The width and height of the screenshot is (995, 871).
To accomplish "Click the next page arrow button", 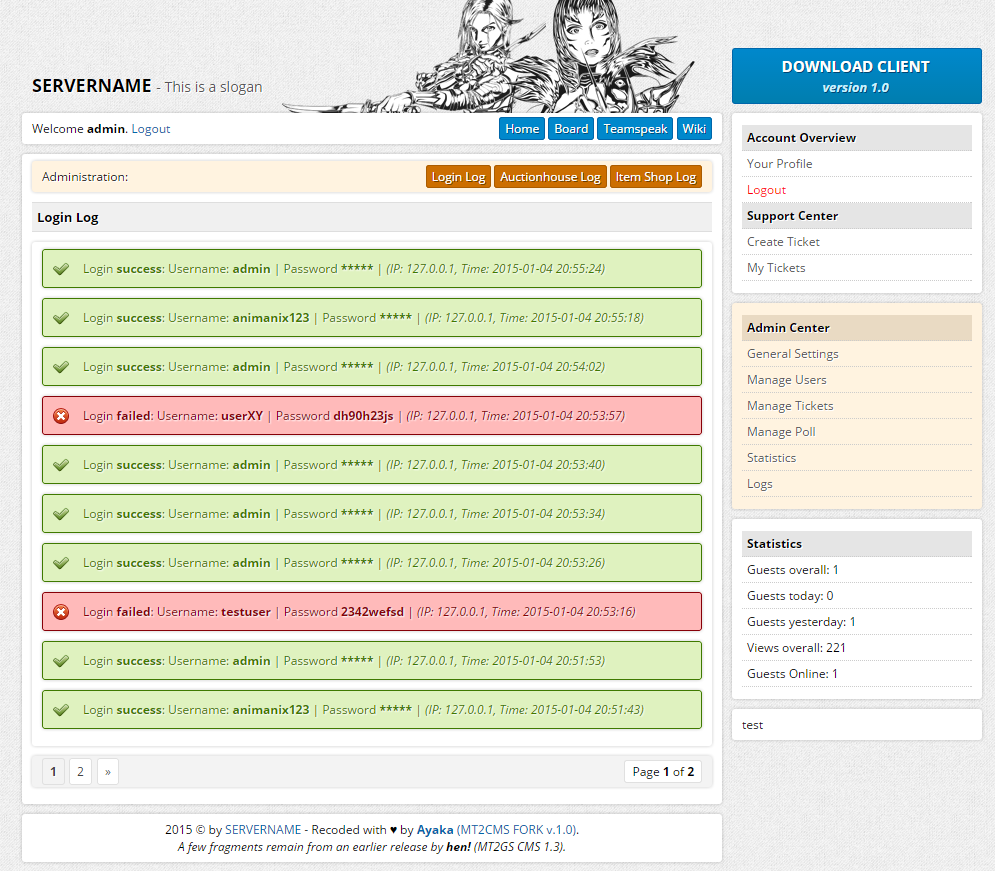I will click(x=108, y=772).
